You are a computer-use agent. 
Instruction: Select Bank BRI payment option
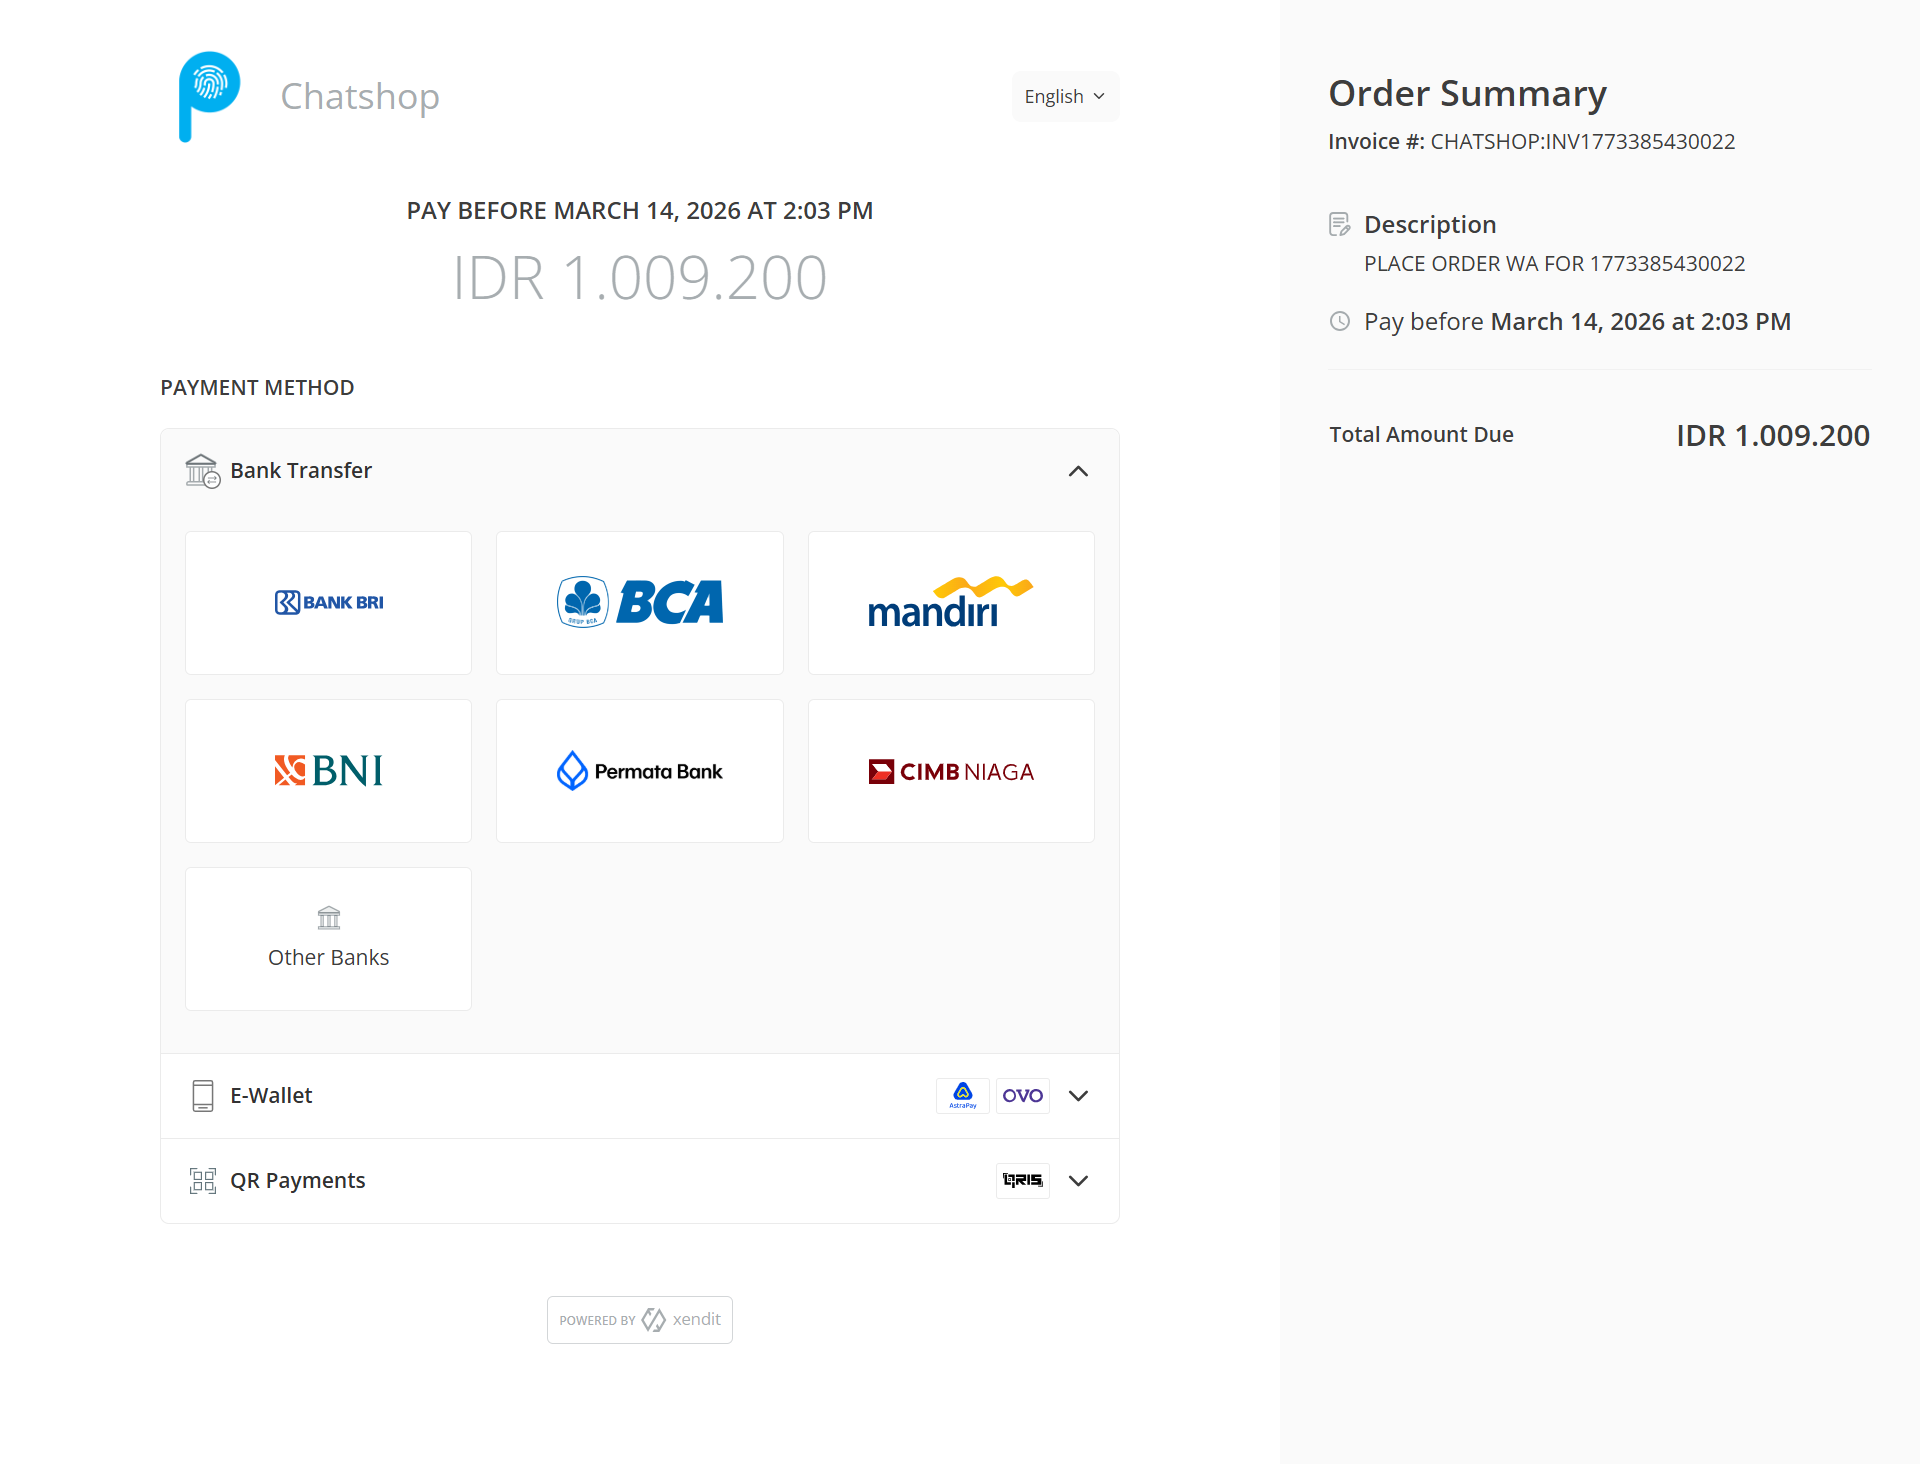[x=328, y=603]
